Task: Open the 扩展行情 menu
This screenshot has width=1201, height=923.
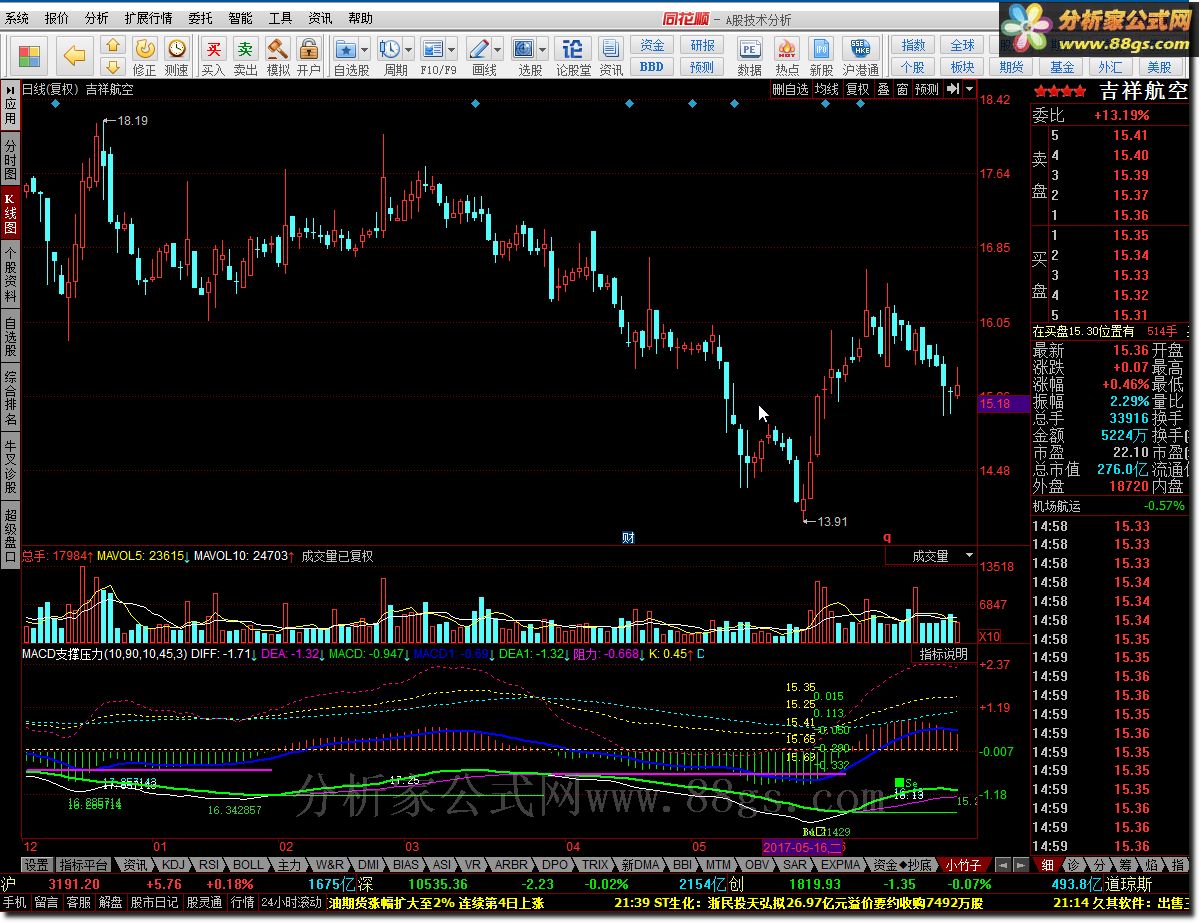Action: 148,18
